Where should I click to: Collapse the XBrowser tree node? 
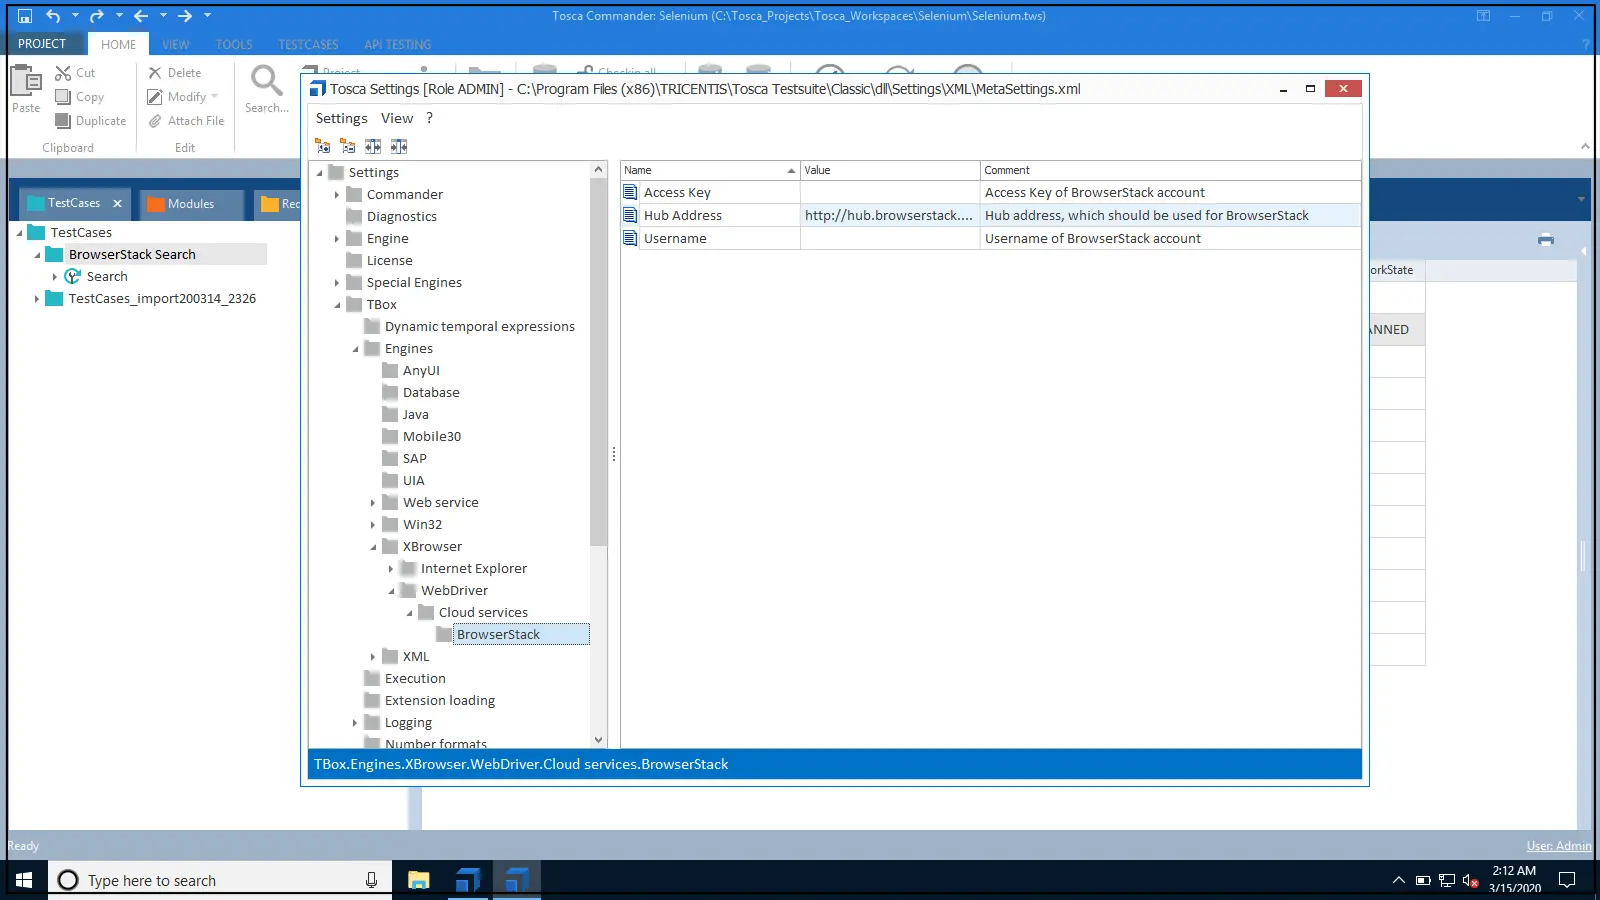(373, 547)
